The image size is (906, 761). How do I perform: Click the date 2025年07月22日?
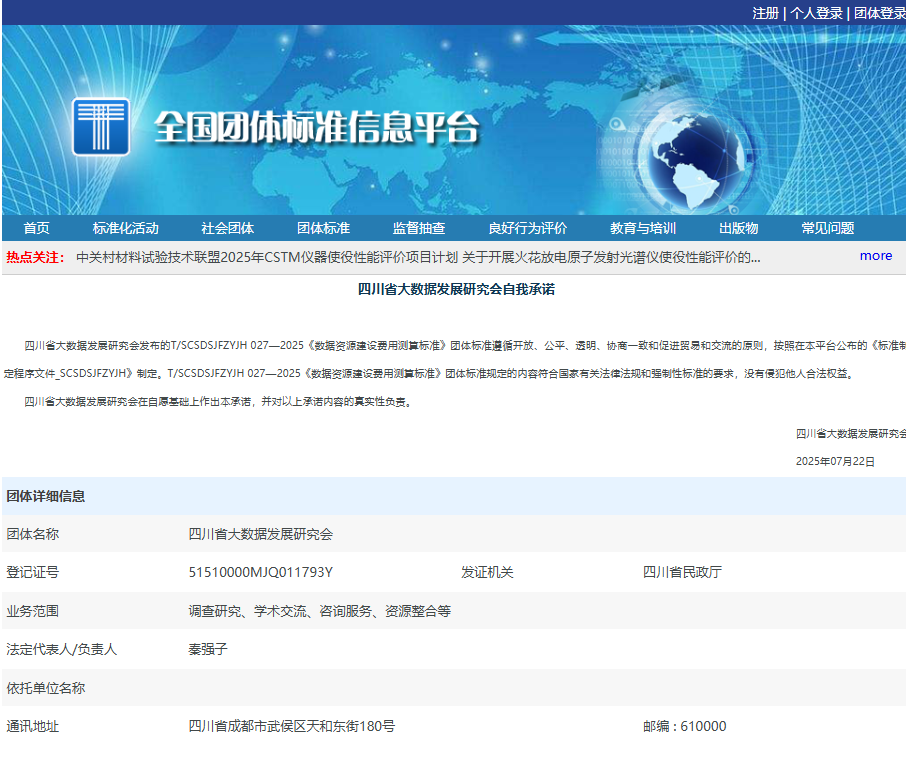click(x=835, y=461)
